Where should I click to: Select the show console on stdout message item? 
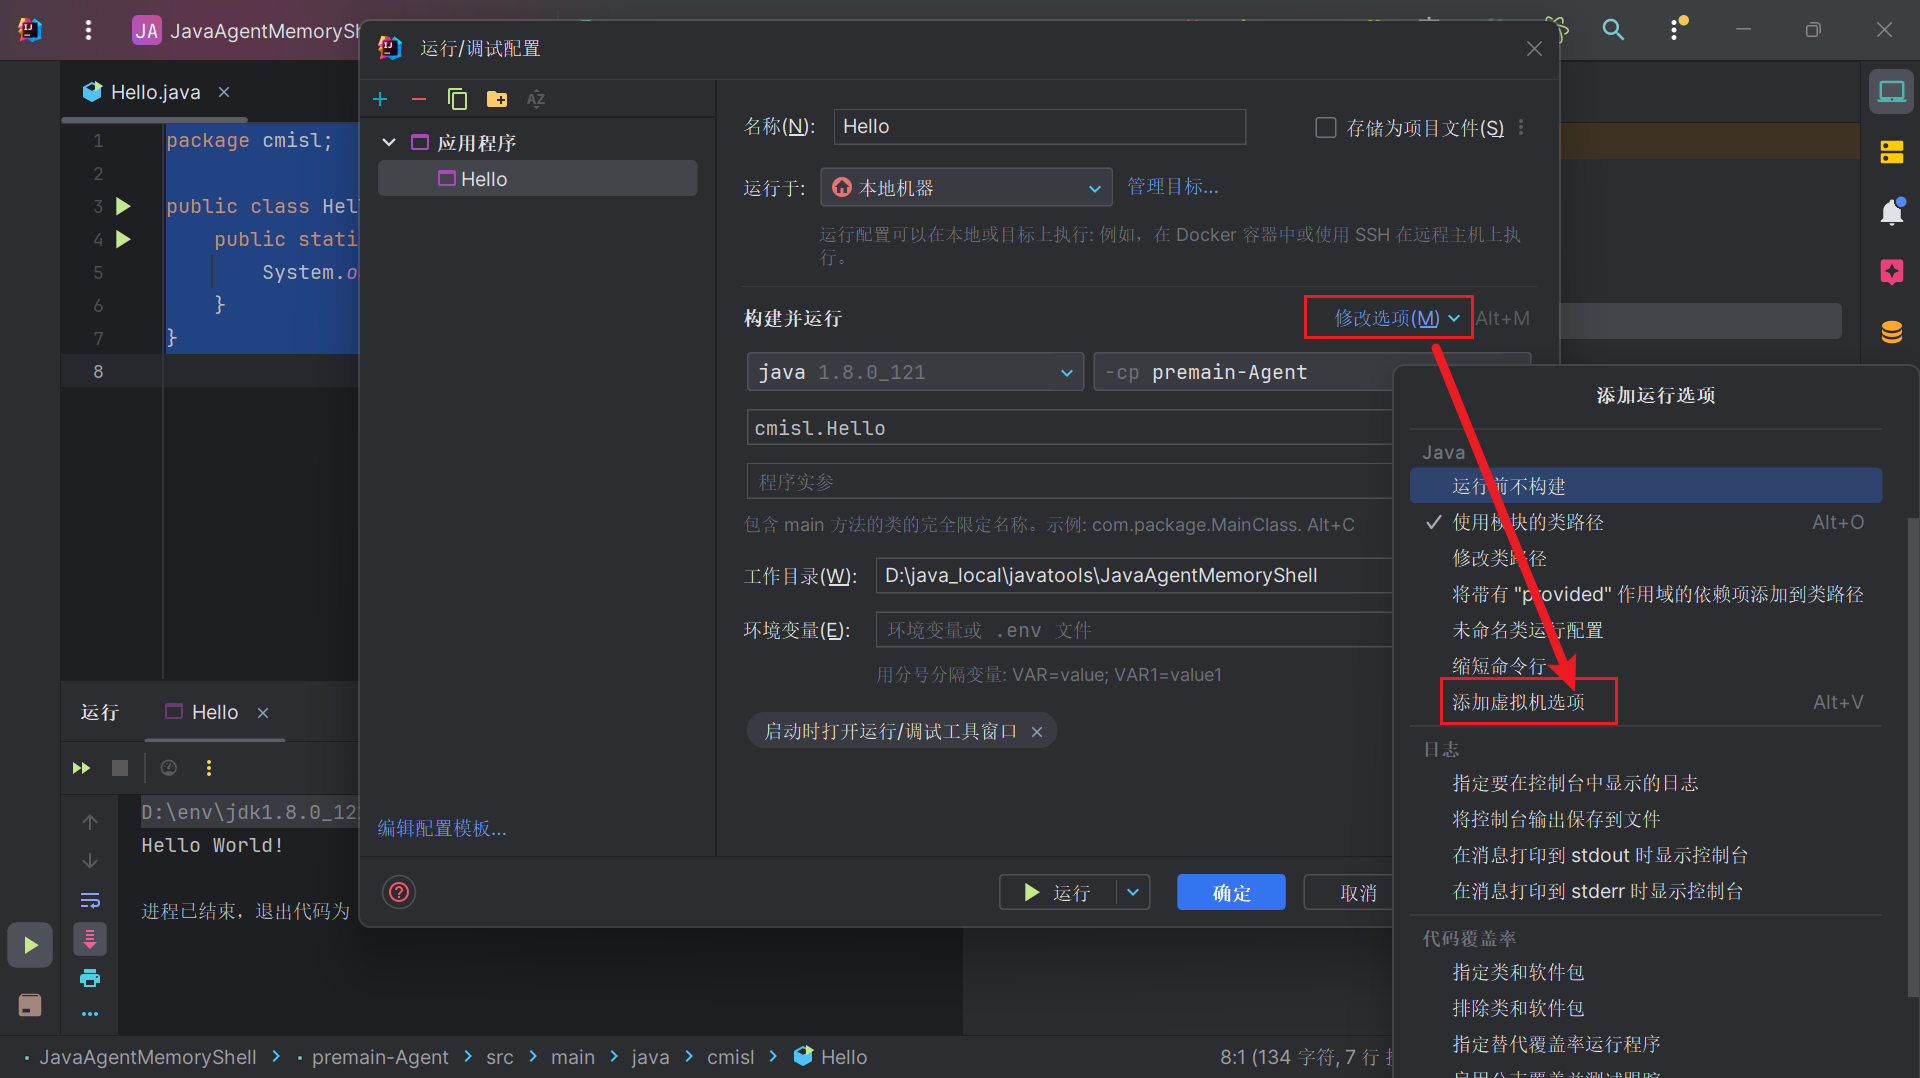click(x=1646, y=855)
